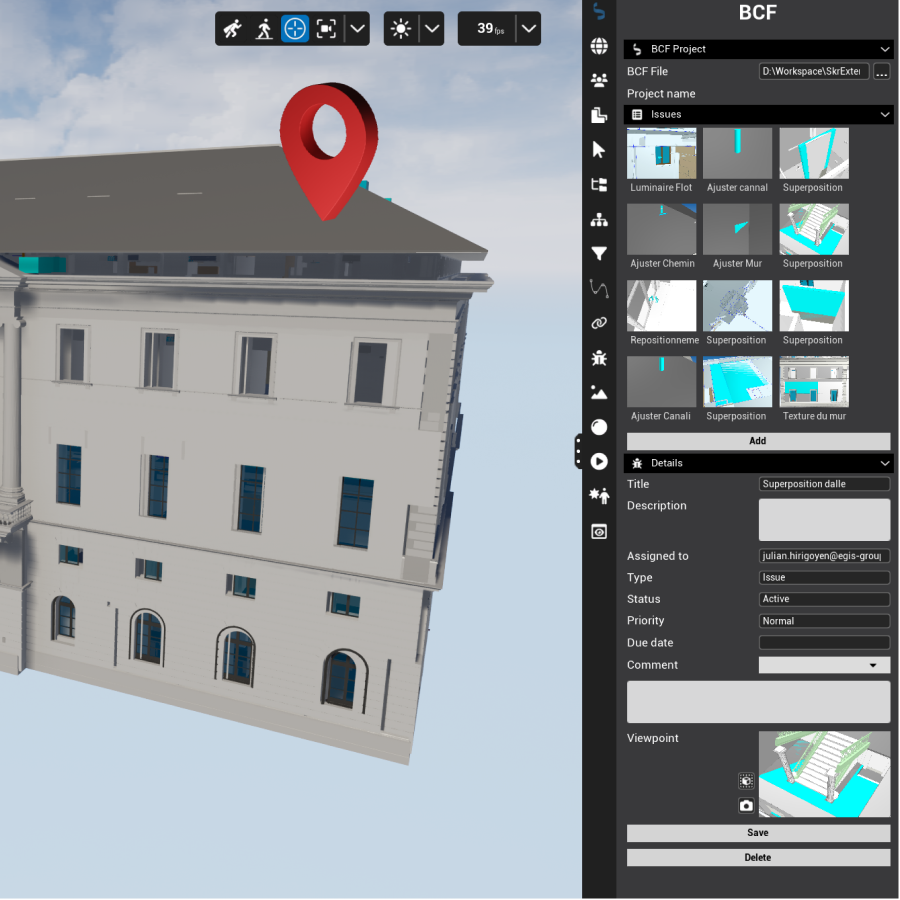Expand the navigation modes dropdown arrow
This screenshot has height=900, width=900.
[x=358, y=29]
